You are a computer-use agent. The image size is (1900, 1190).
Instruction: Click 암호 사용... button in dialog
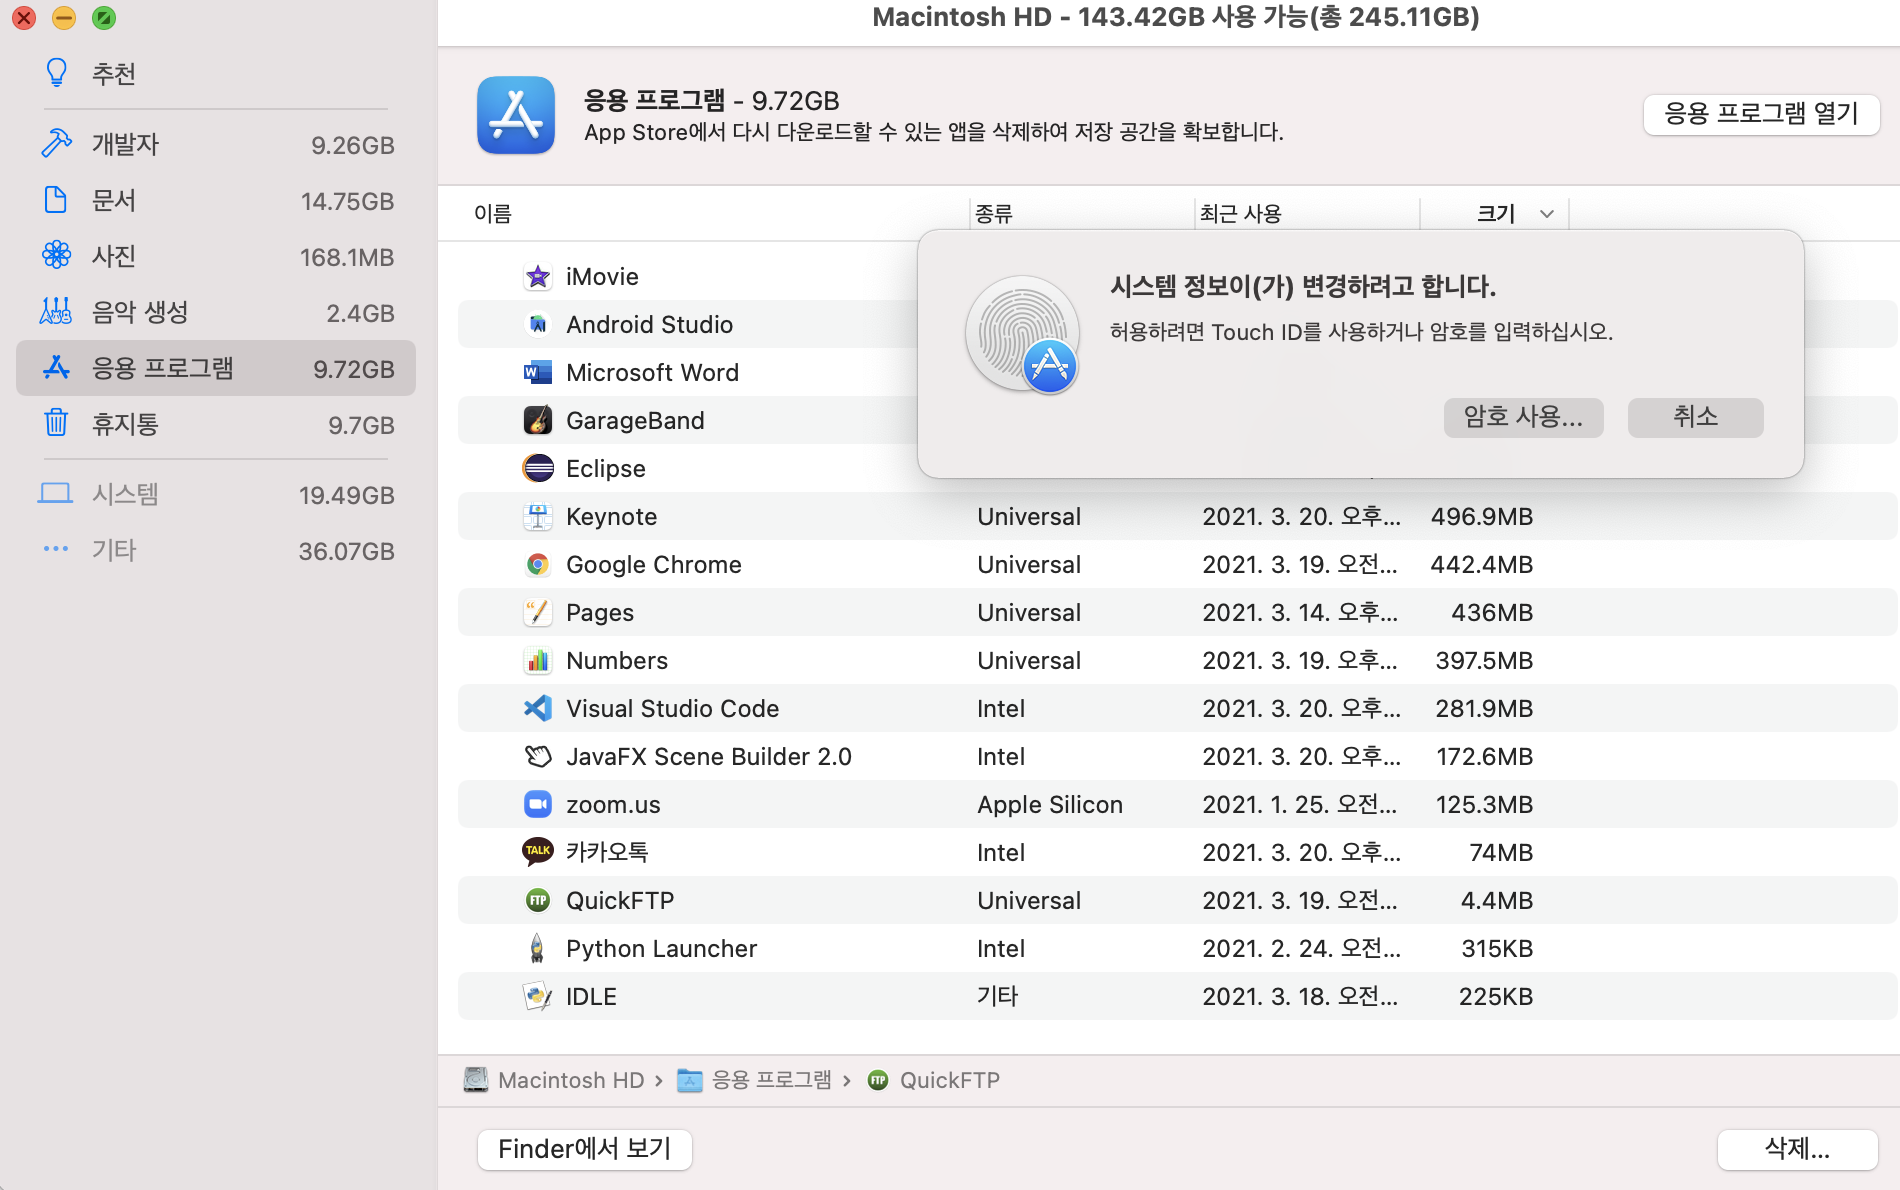(1523, 417)
